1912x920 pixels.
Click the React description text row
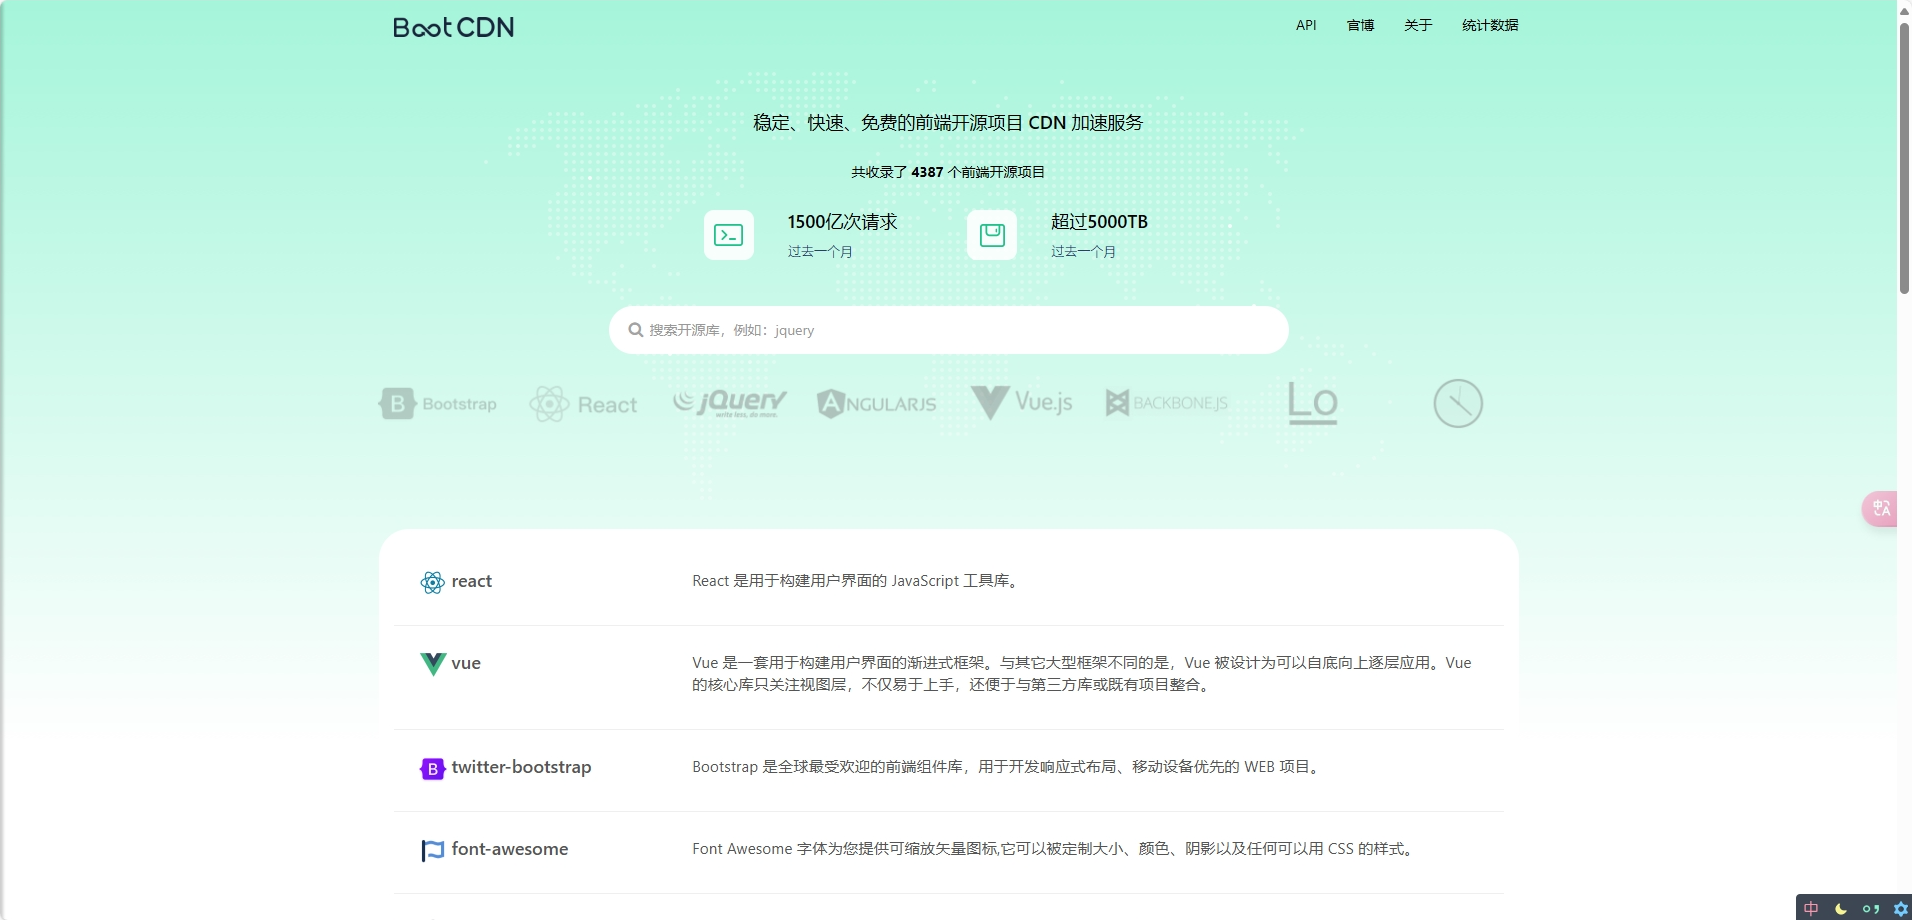pyautogui.click(x=858, y=581)
